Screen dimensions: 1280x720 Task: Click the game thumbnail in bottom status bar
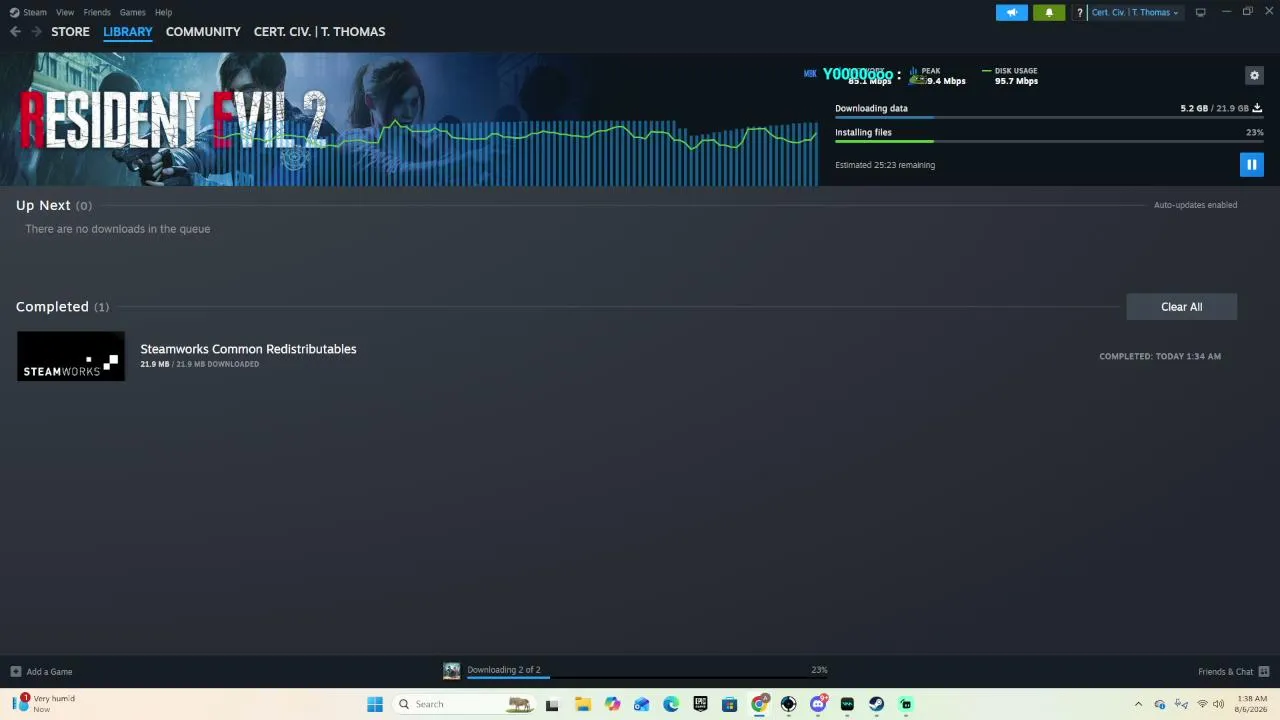tap(452, 671)
